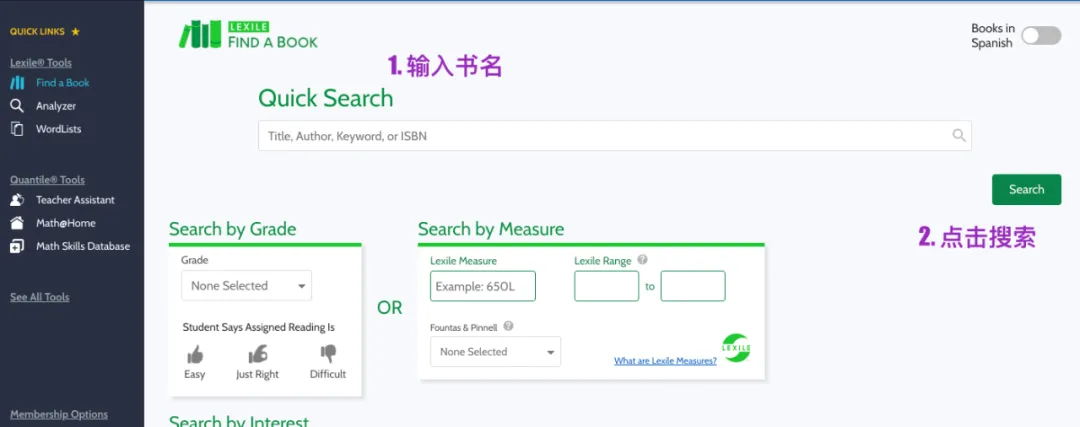This screenshot has height=427, width=1080.
Task: Click the Search by Measure heading
Action: click(491, 229)
